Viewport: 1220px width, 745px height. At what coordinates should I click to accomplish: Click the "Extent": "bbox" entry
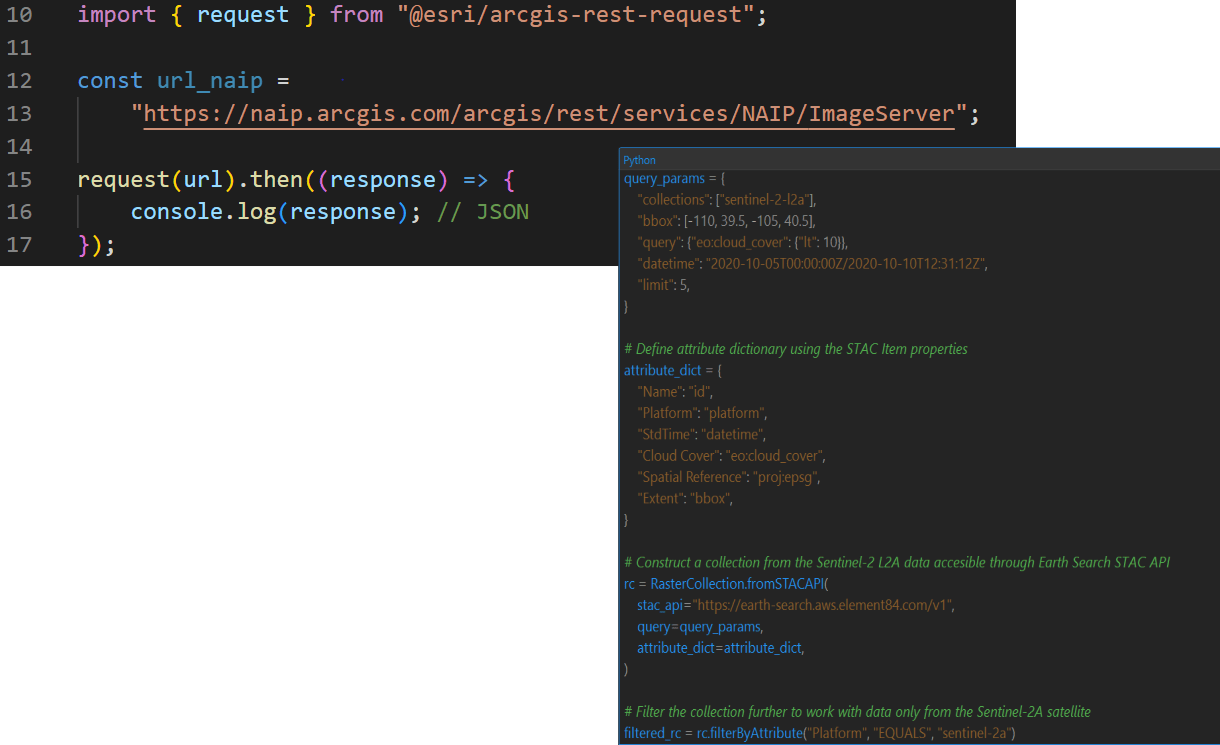click(685, 498)
